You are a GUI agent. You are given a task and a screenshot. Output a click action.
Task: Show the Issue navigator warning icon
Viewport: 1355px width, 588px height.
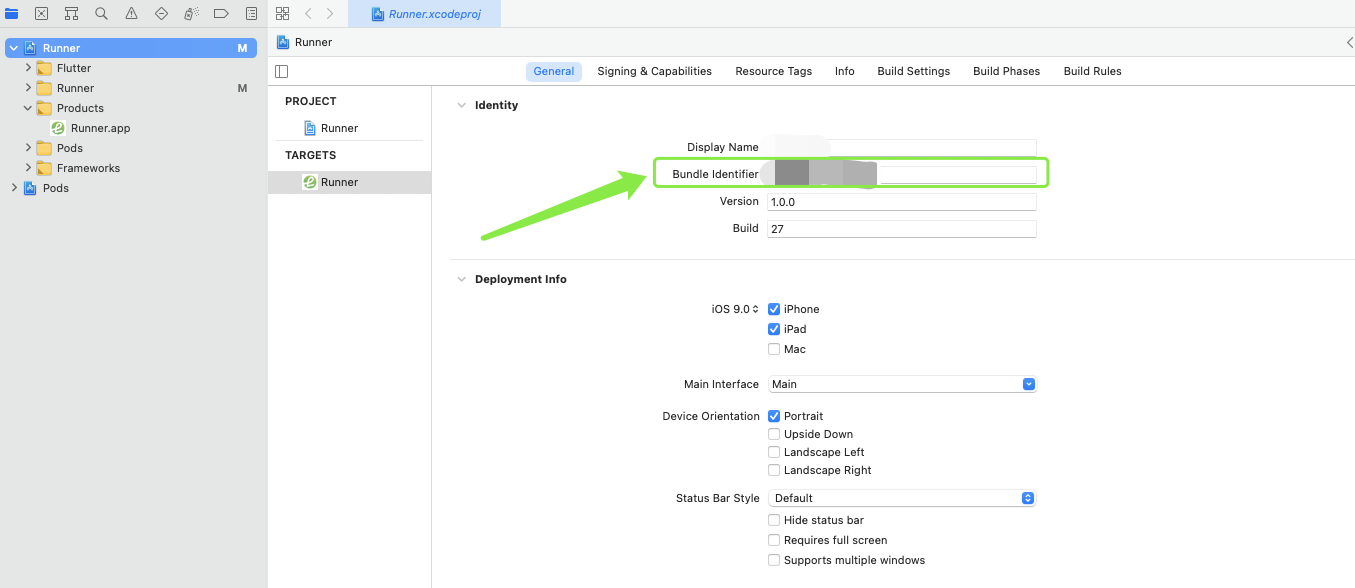(x=131, y=14)
